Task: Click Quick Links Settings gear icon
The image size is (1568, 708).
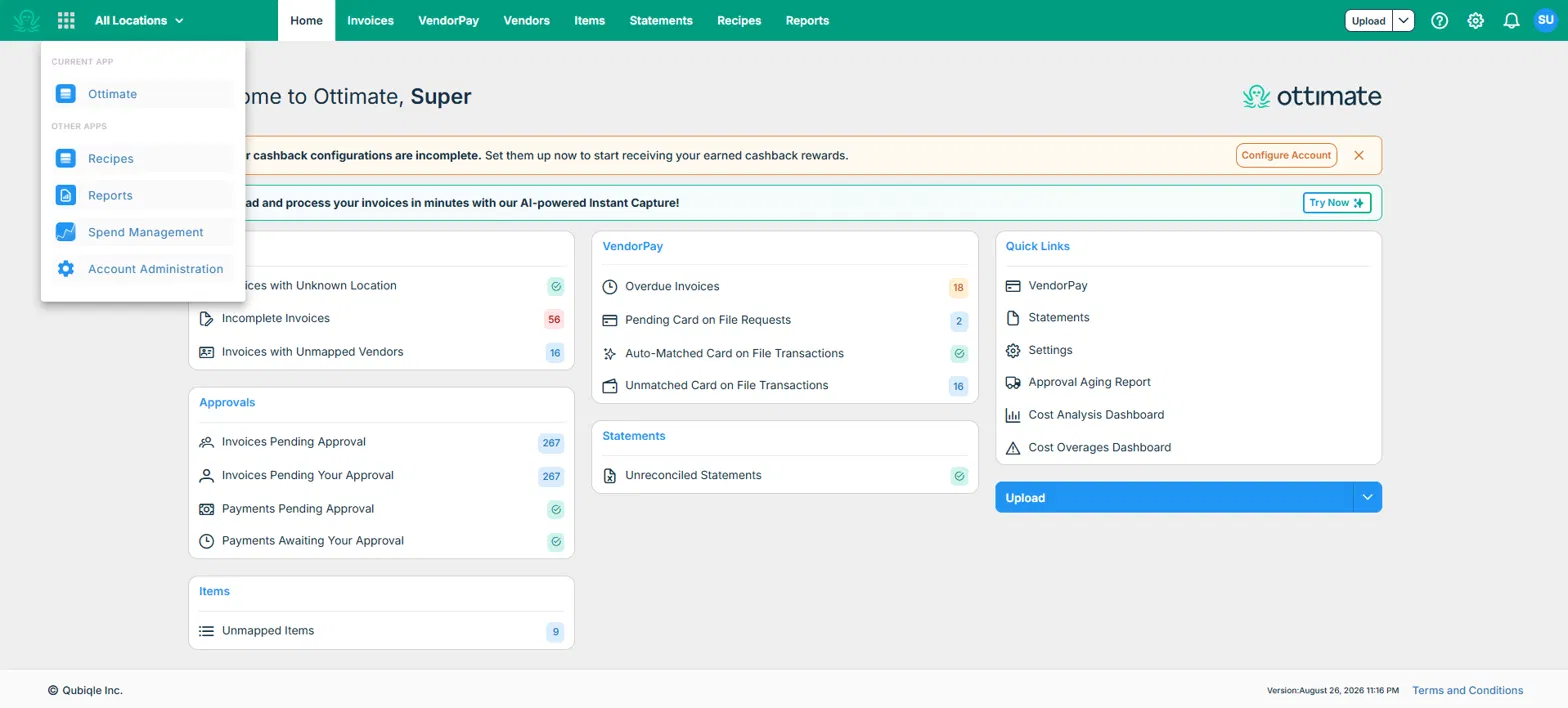Action: [x=1013, y=351]
